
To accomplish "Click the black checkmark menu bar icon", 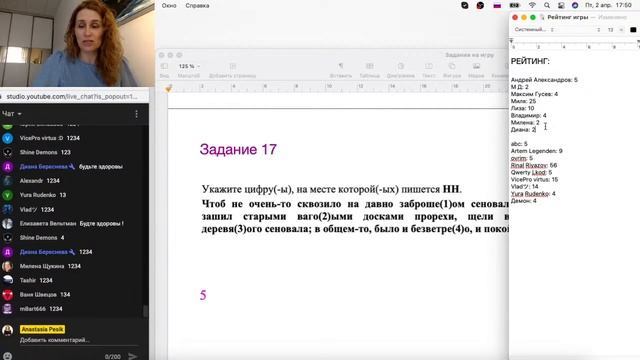I will click(464, 5).
